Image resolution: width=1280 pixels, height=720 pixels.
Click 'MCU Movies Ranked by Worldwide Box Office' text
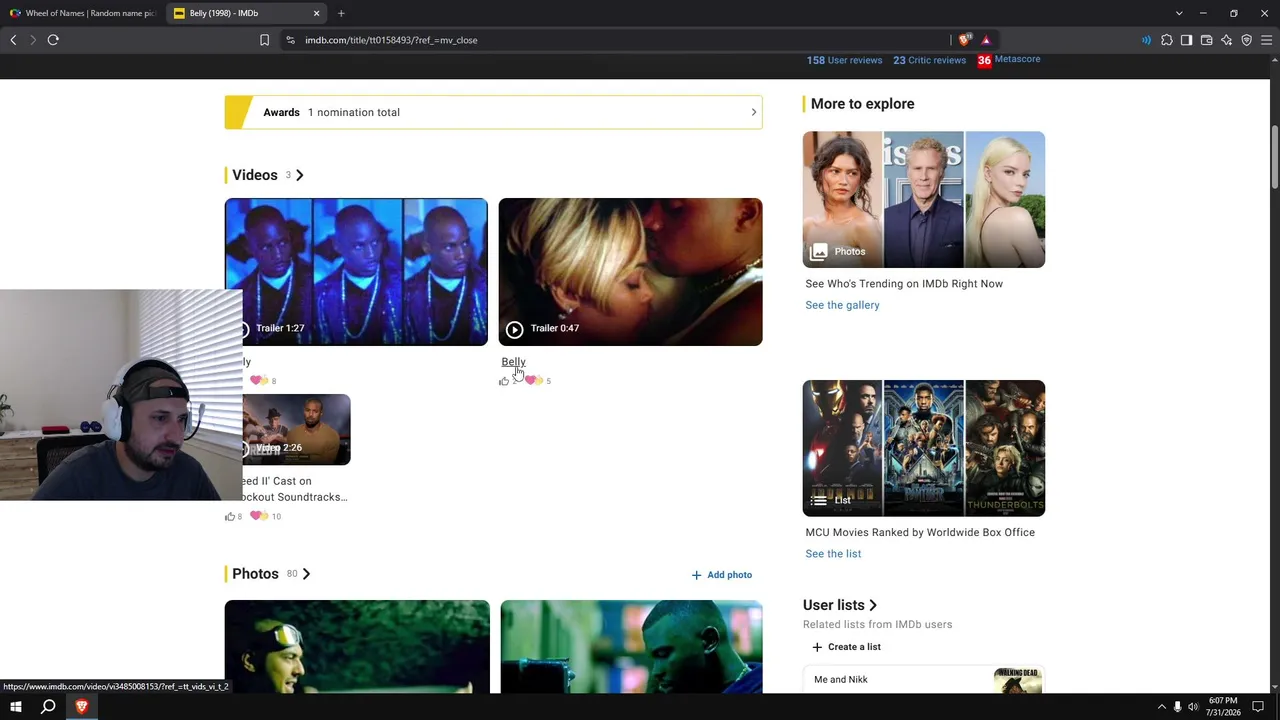tap(920, 533)
